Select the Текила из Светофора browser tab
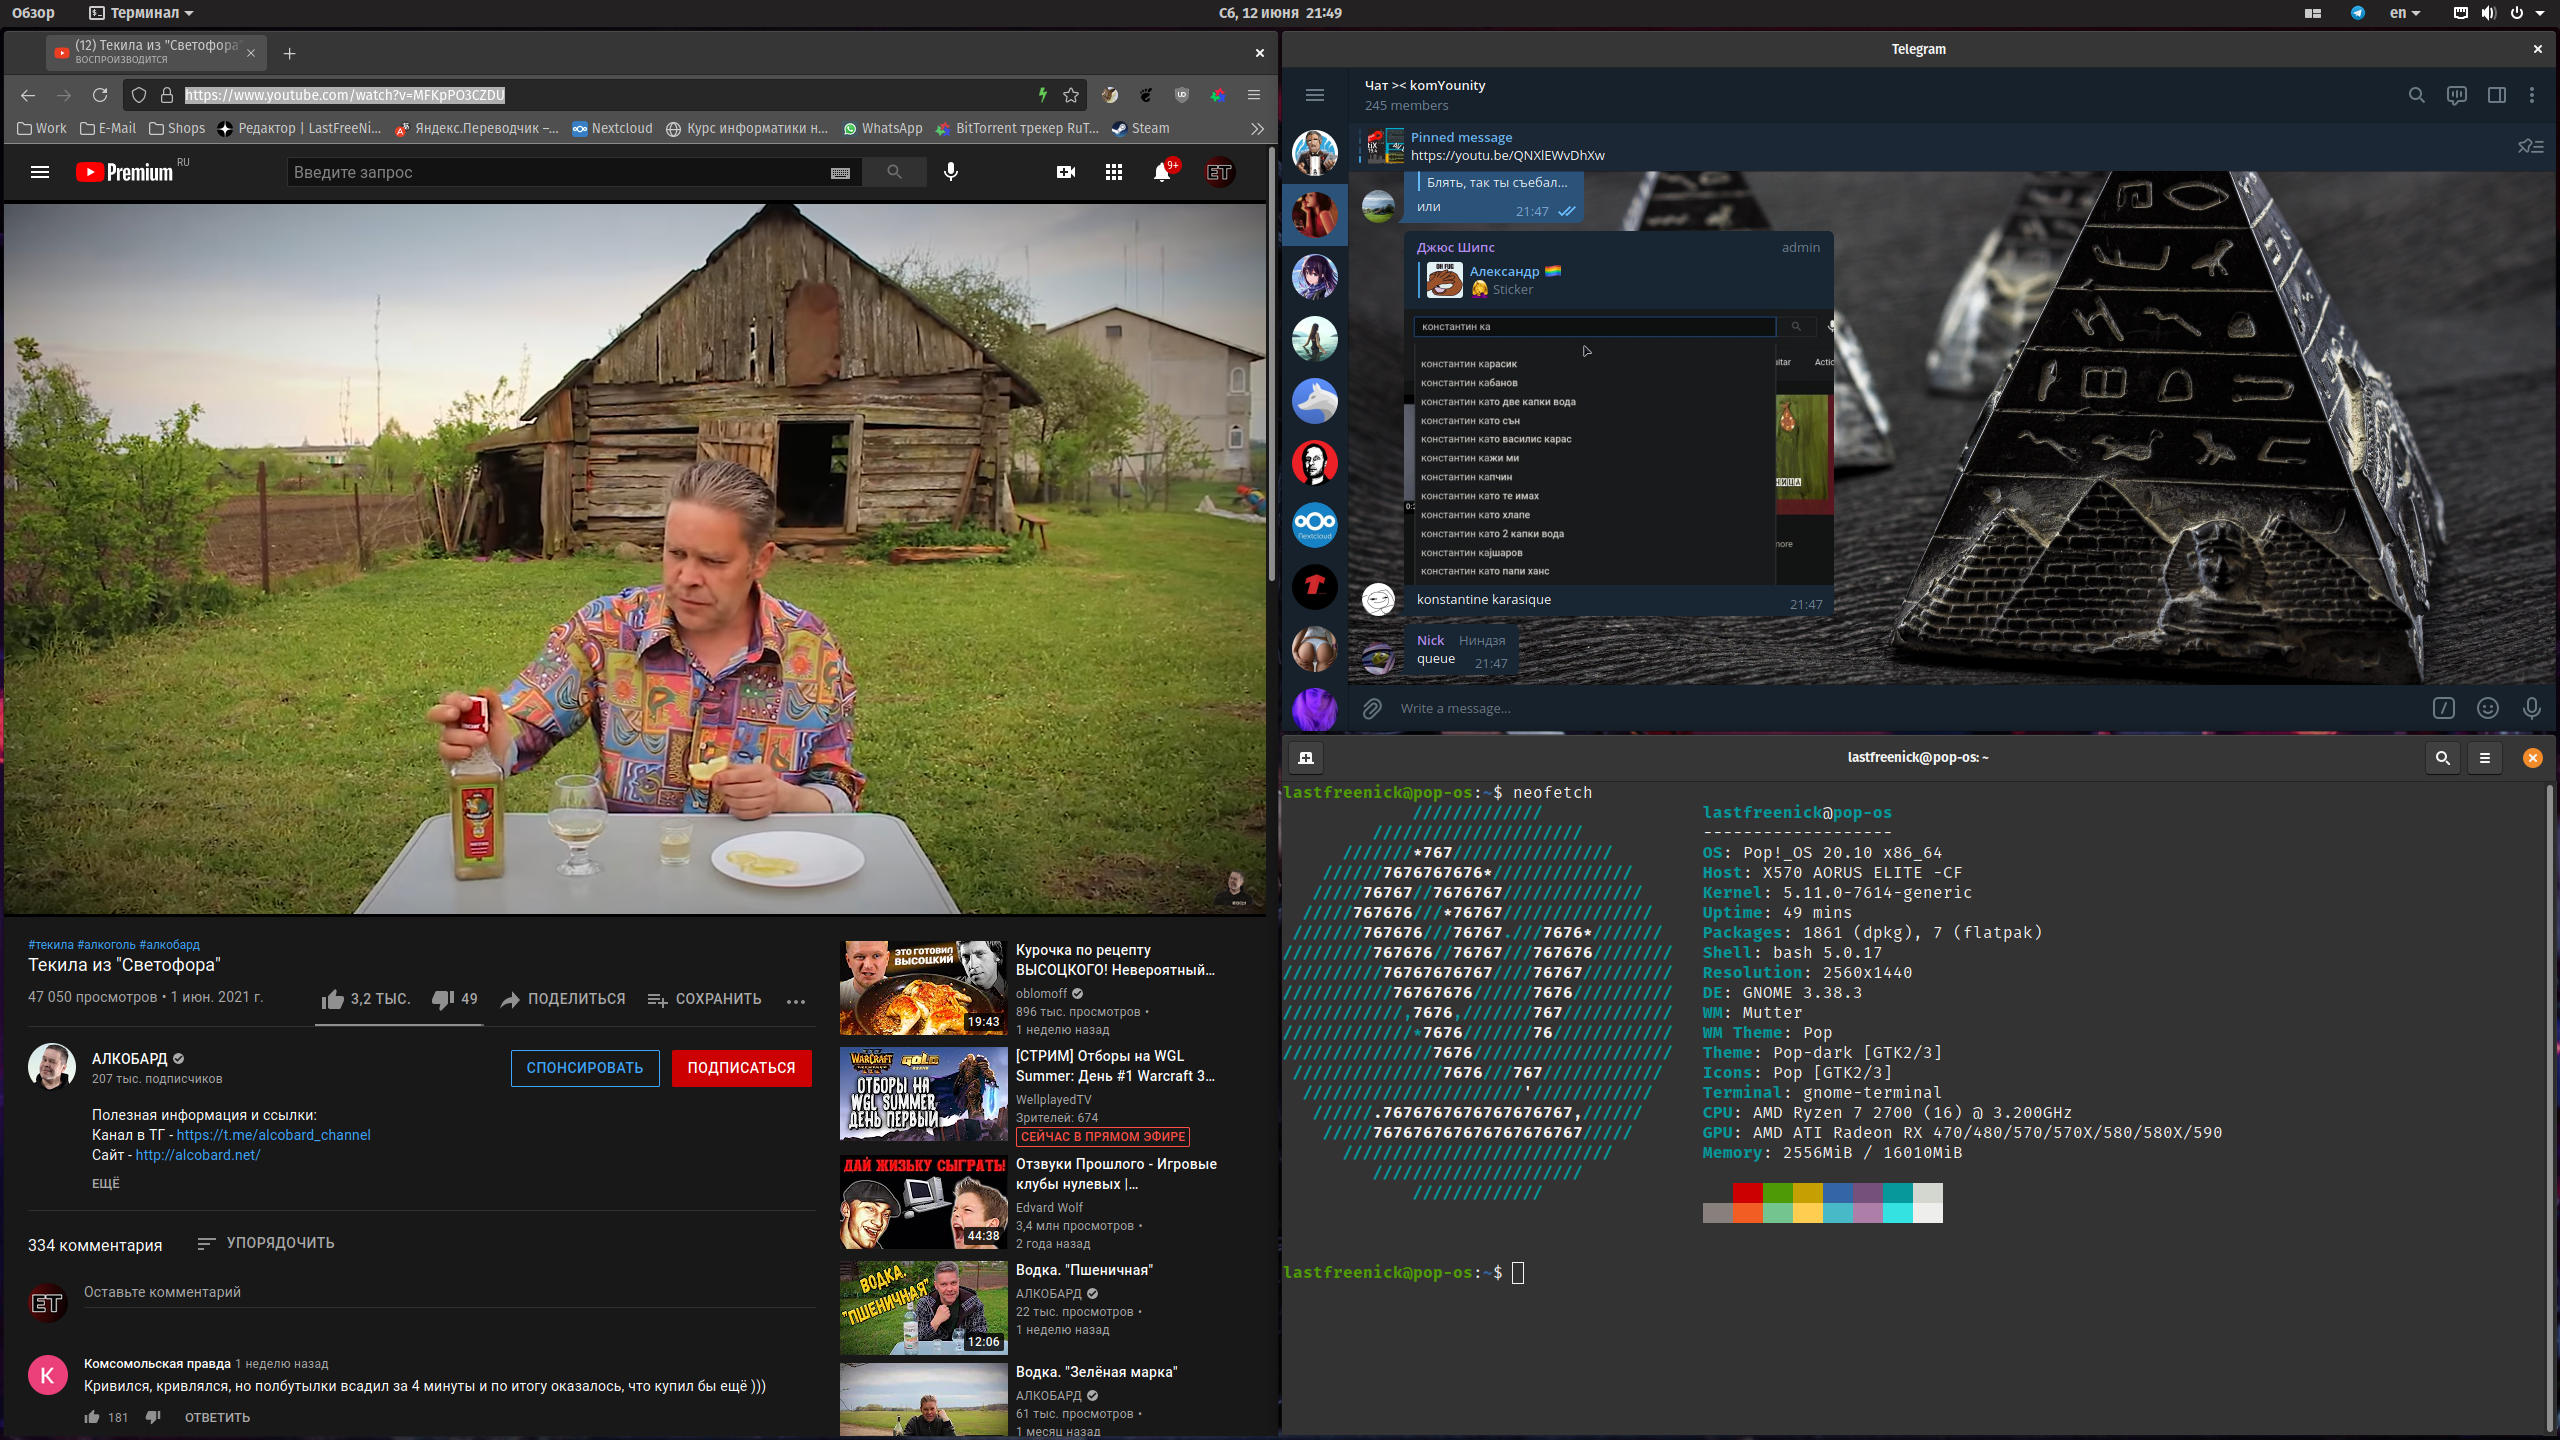This screenshot has height=1440, width=2560. 156,52
